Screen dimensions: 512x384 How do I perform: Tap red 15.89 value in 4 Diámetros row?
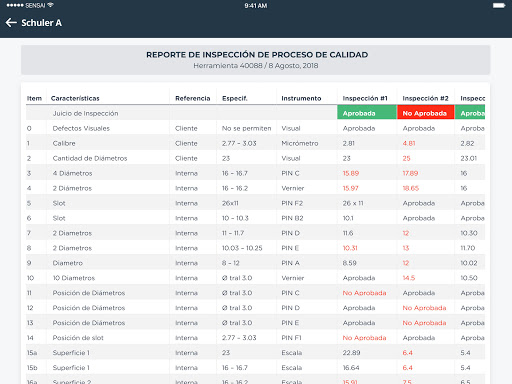pyautogui.click(x=351, y=173)
